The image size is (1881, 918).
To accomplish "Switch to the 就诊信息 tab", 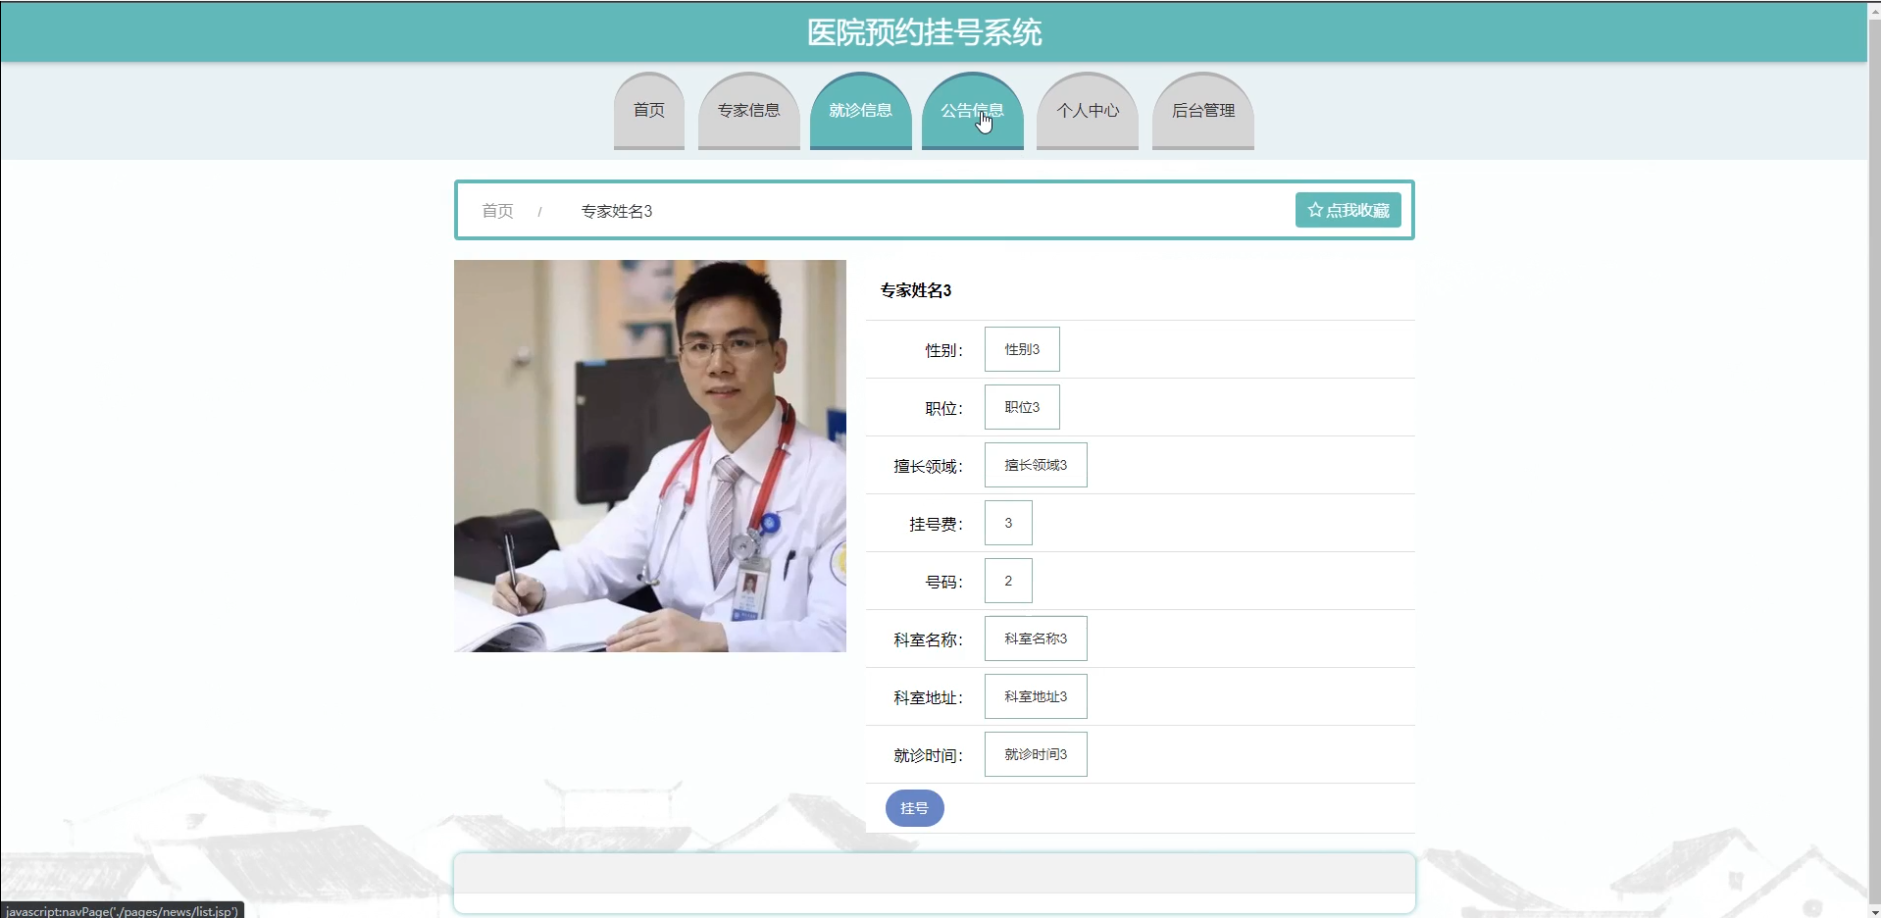I will pos(860,110).
